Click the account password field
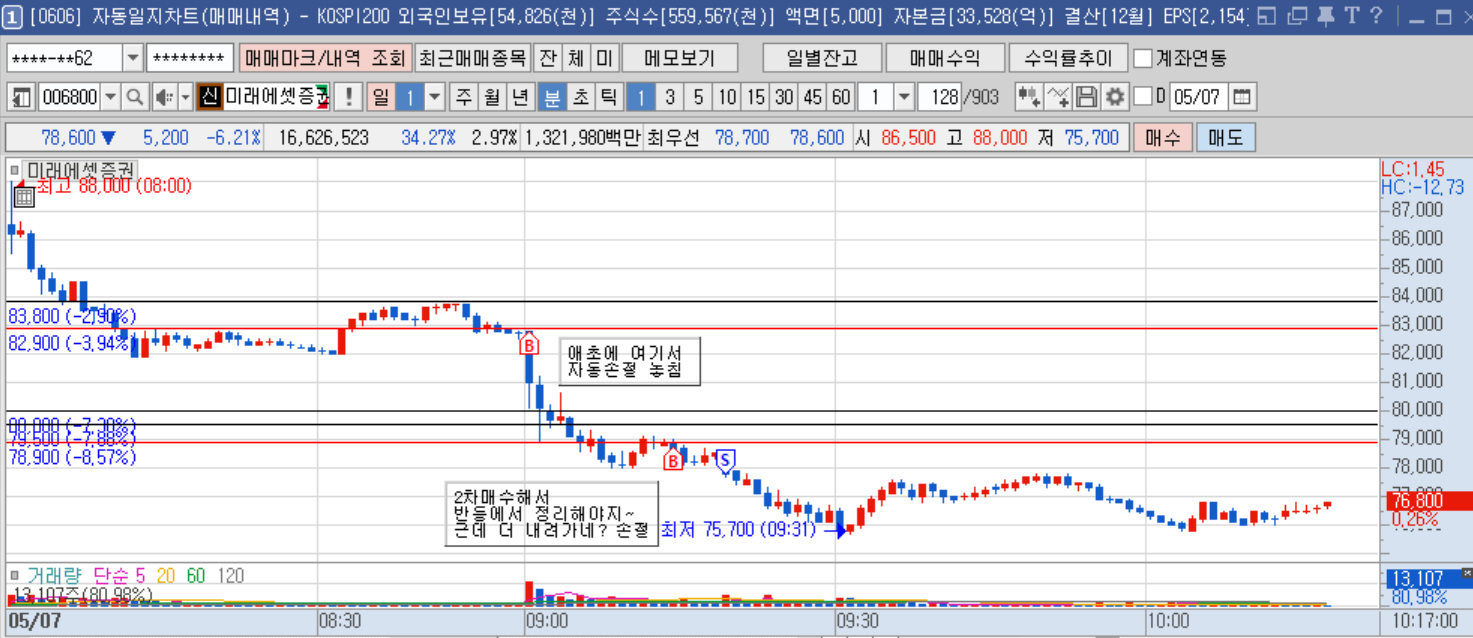Viewport: 1473px width, 638px height. (x=190, y=58)
